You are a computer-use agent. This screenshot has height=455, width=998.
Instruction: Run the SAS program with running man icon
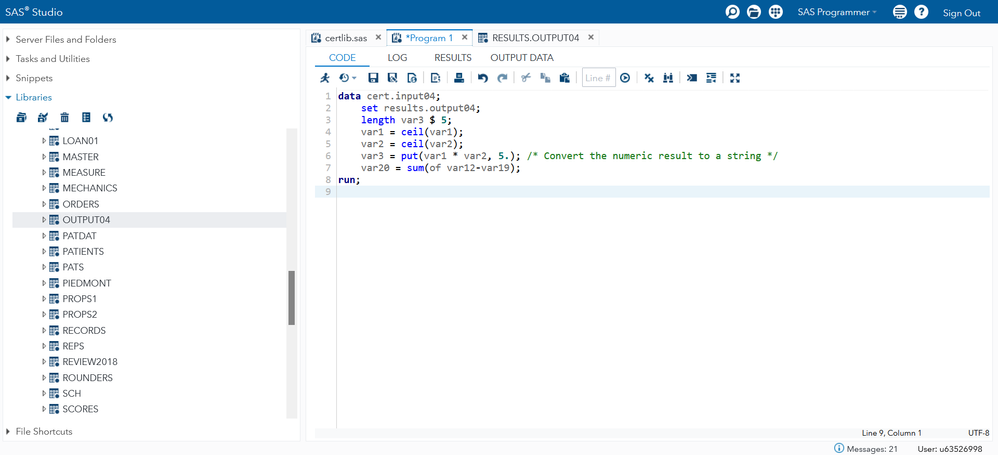[325, 78]
